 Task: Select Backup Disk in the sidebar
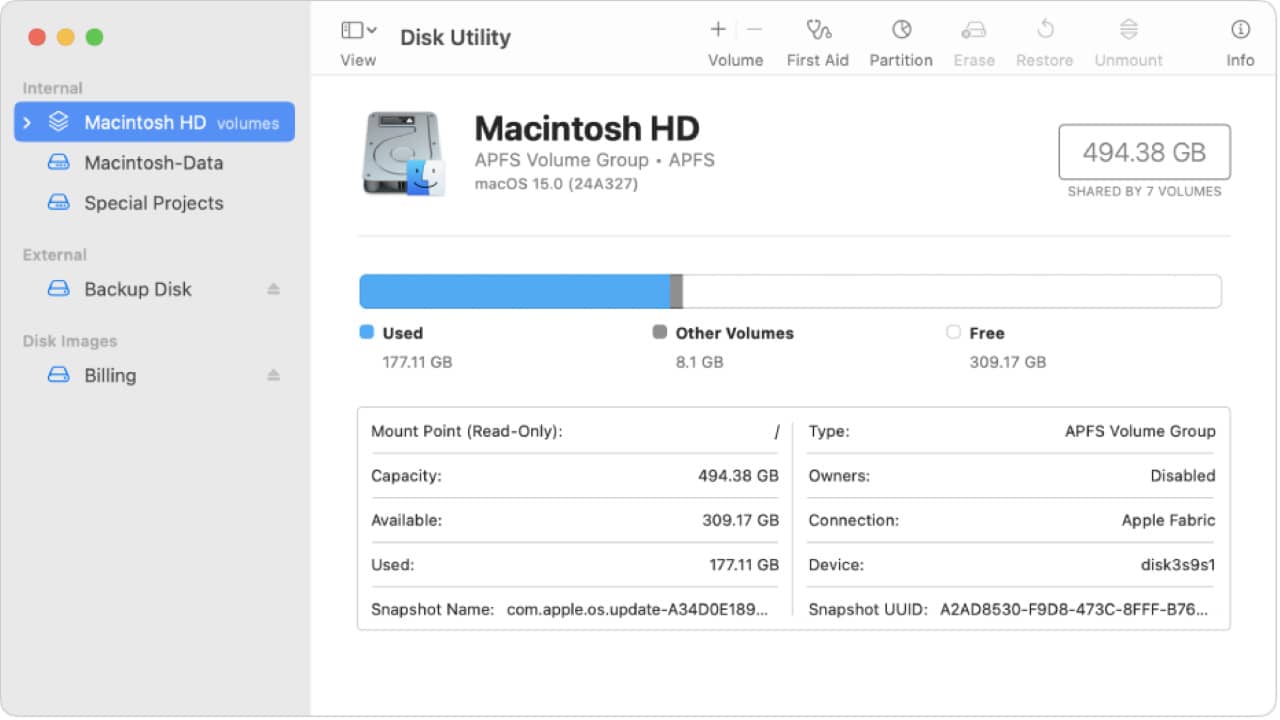[x=137, y=289]
